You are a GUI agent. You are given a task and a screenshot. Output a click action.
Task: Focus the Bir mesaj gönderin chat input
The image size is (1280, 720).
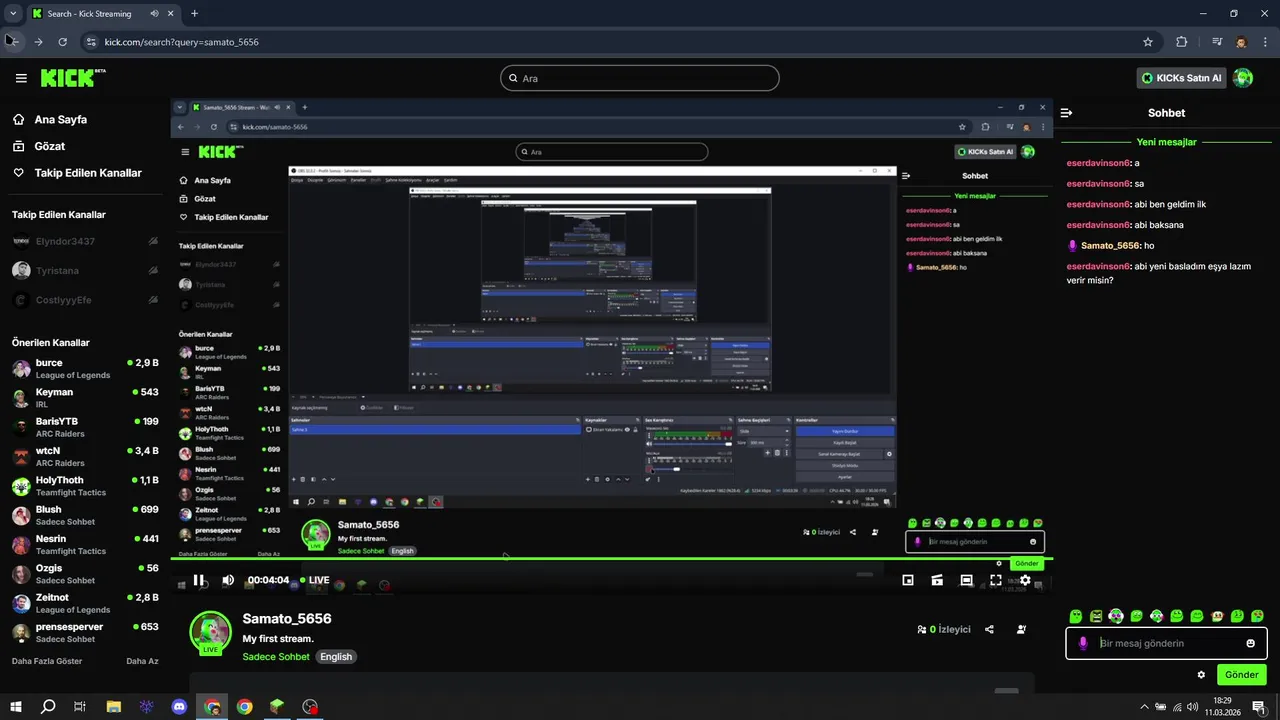click(1167, 643)
